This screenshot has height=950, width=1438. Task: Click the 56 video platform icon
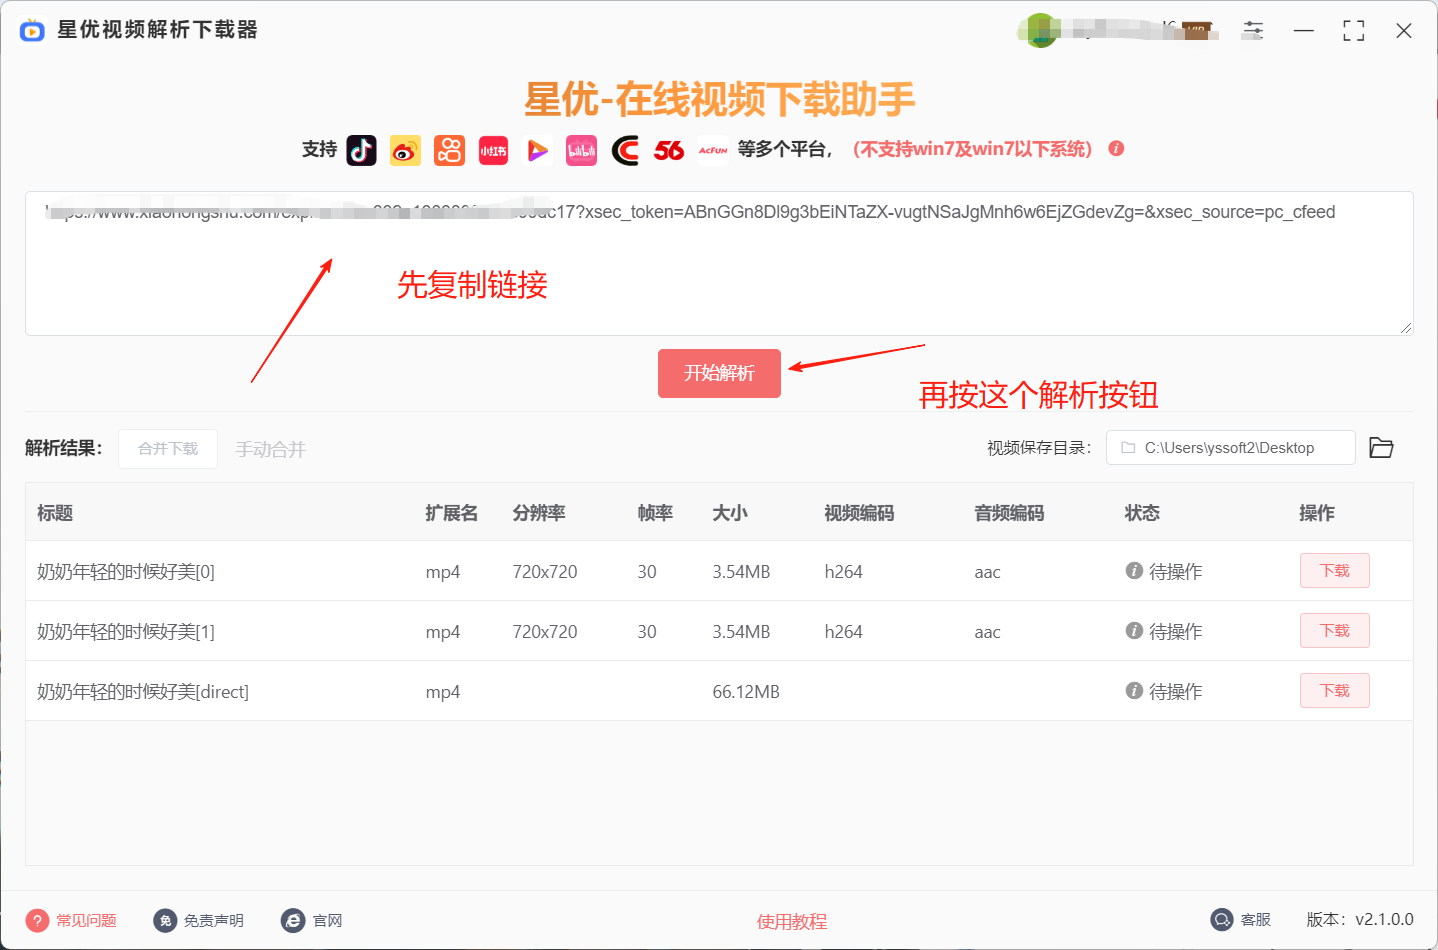pyautogui.click(x=669, y=150)
